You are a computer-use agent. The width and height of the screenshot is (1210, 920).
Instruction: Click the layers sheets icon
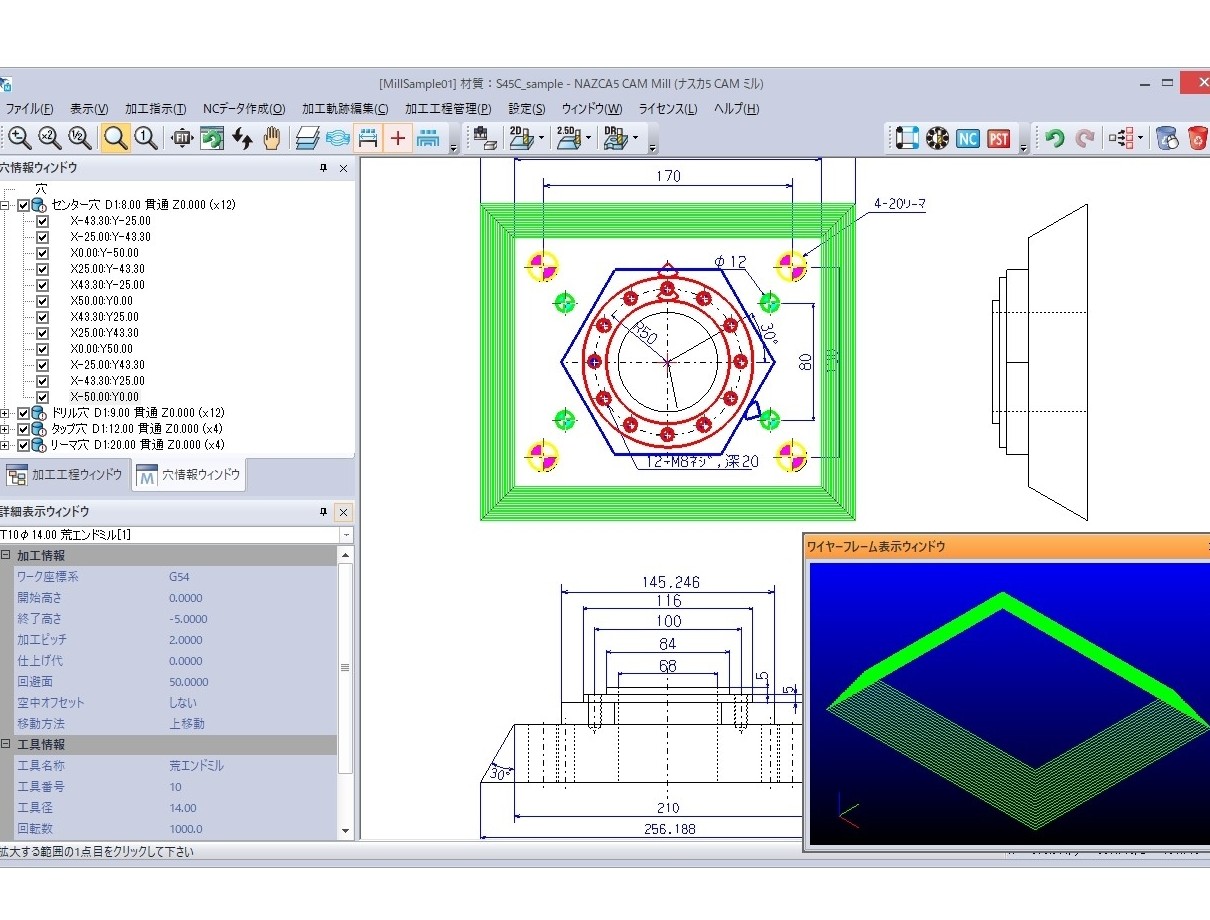point(307,139)
